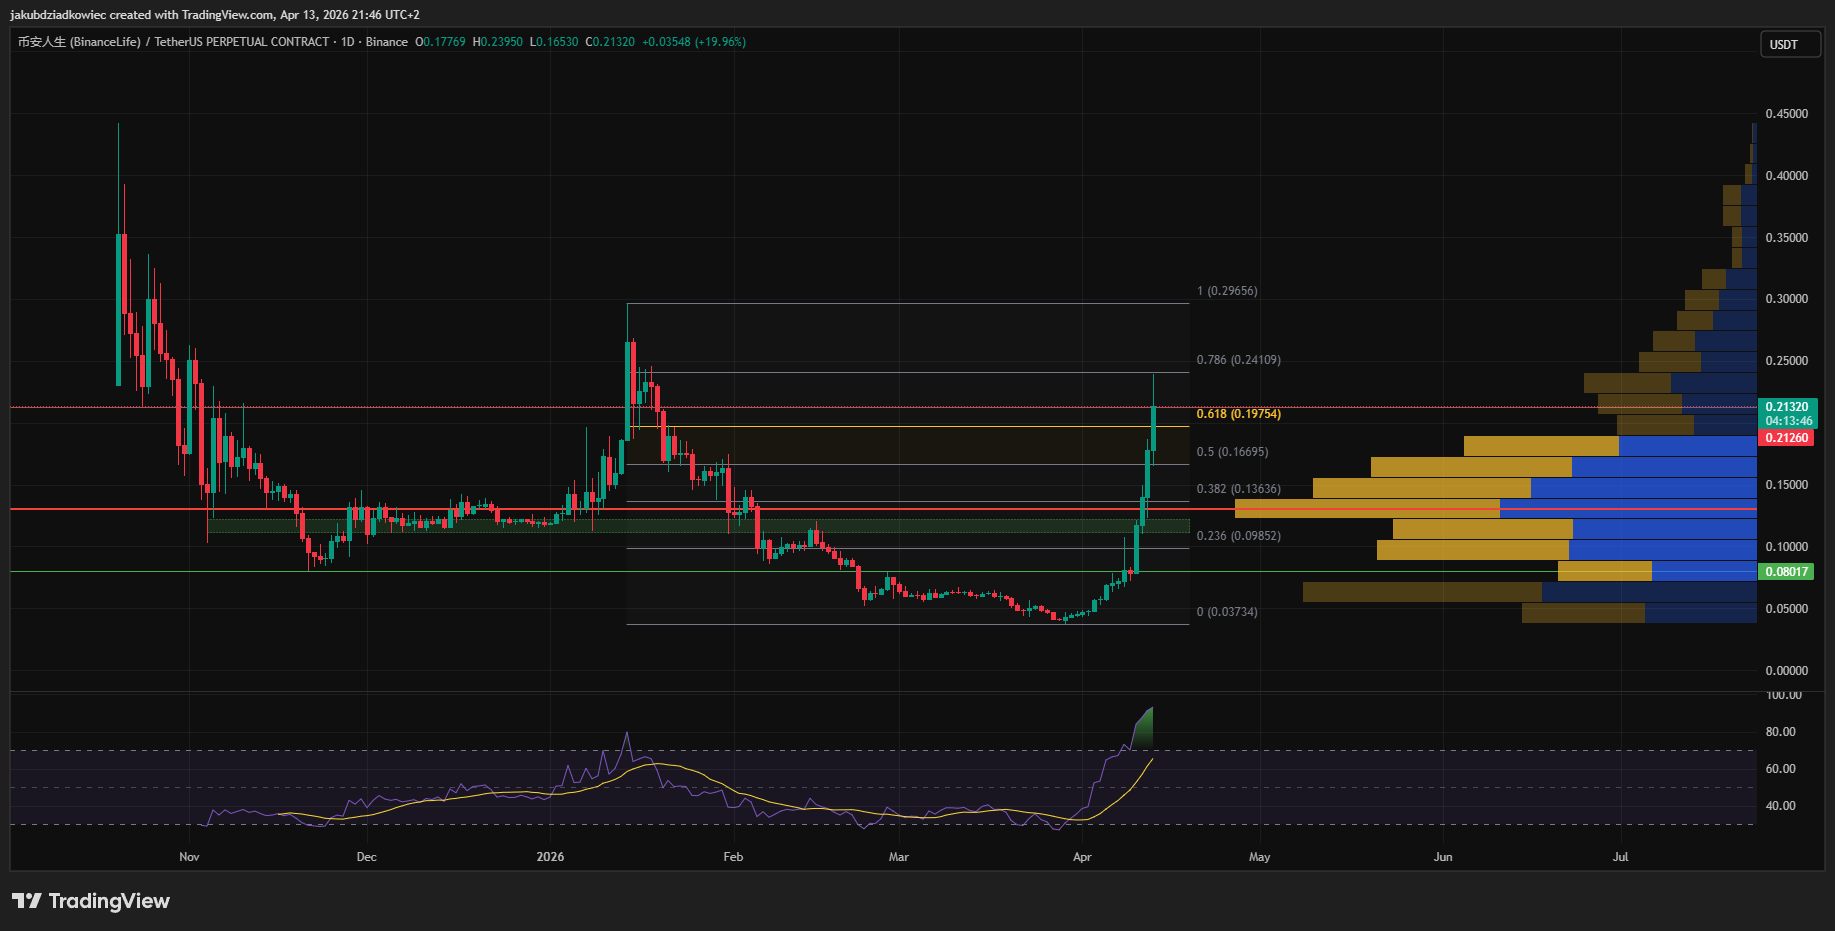The width and height of the screenshot is (1835, 931).
Task: Click the 0.5 (0.16695) retracement label
Action: click(x=1232, y=452)
